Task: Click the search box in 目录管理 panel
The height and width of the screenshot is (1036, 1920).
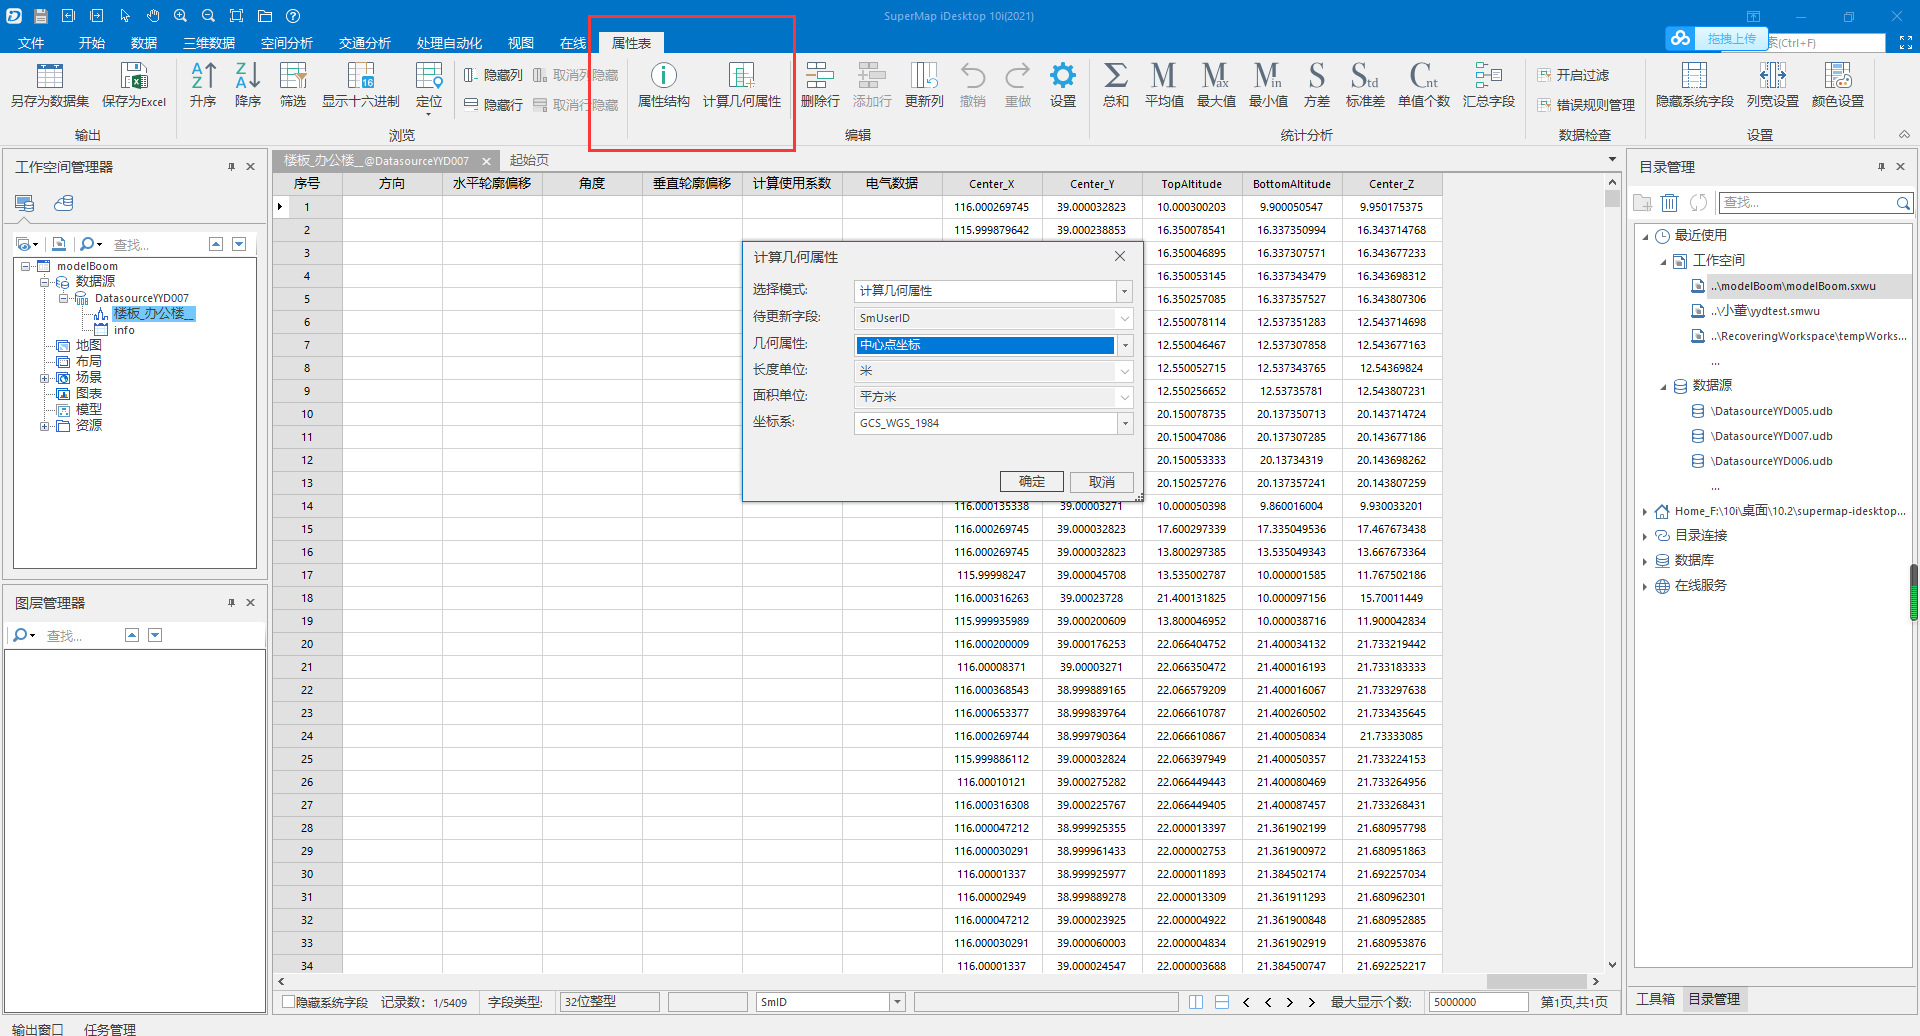Action: [1814, 203]
